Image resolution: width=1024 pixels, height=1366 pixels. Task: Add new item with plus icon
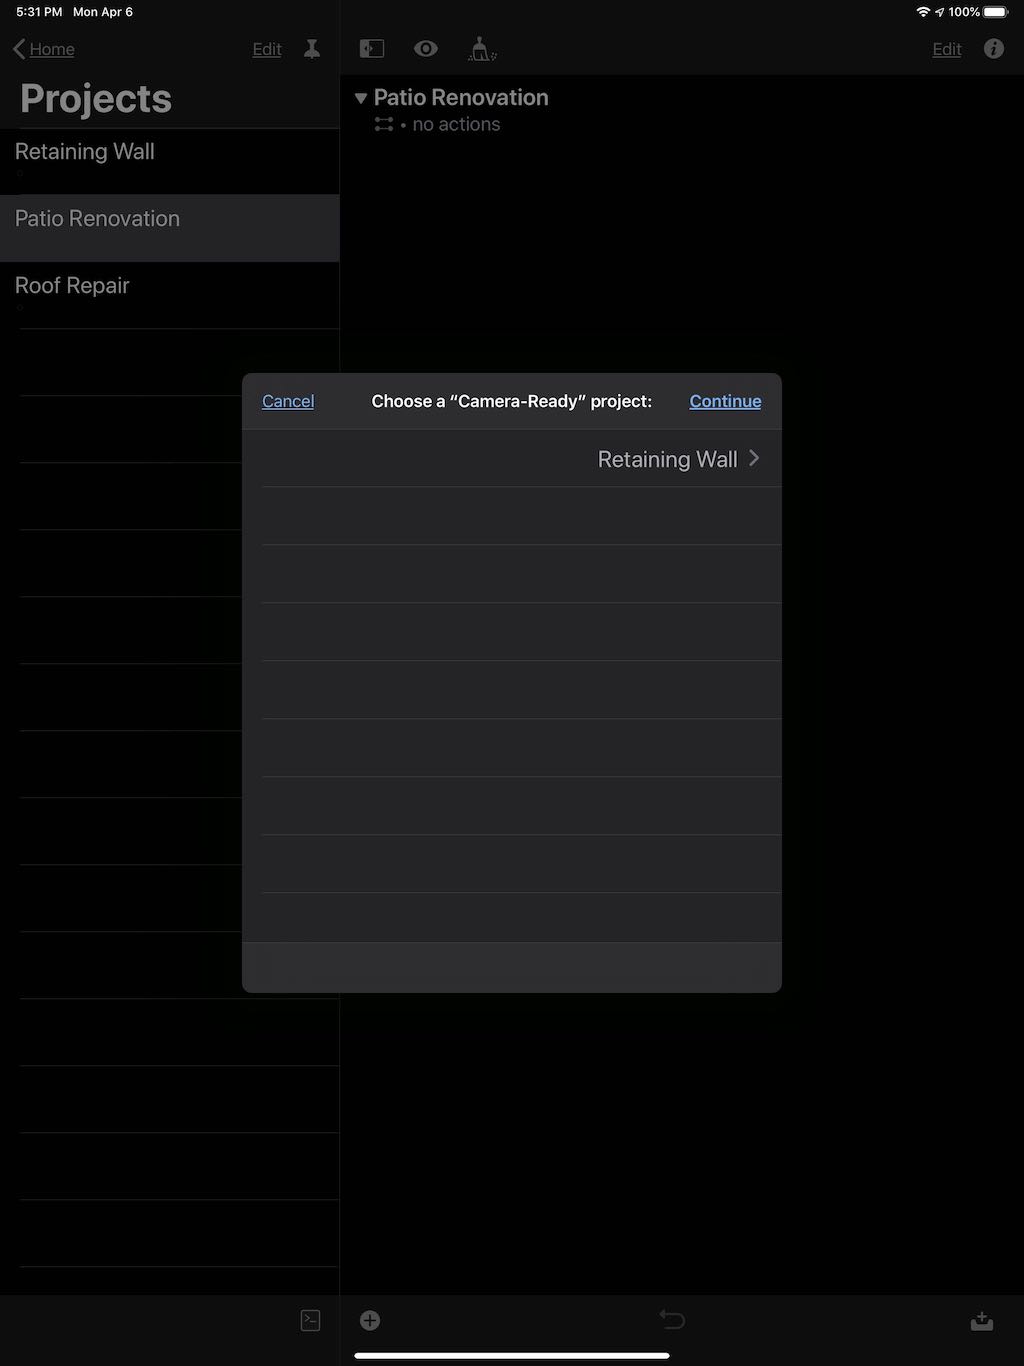tap(370, 1320)
